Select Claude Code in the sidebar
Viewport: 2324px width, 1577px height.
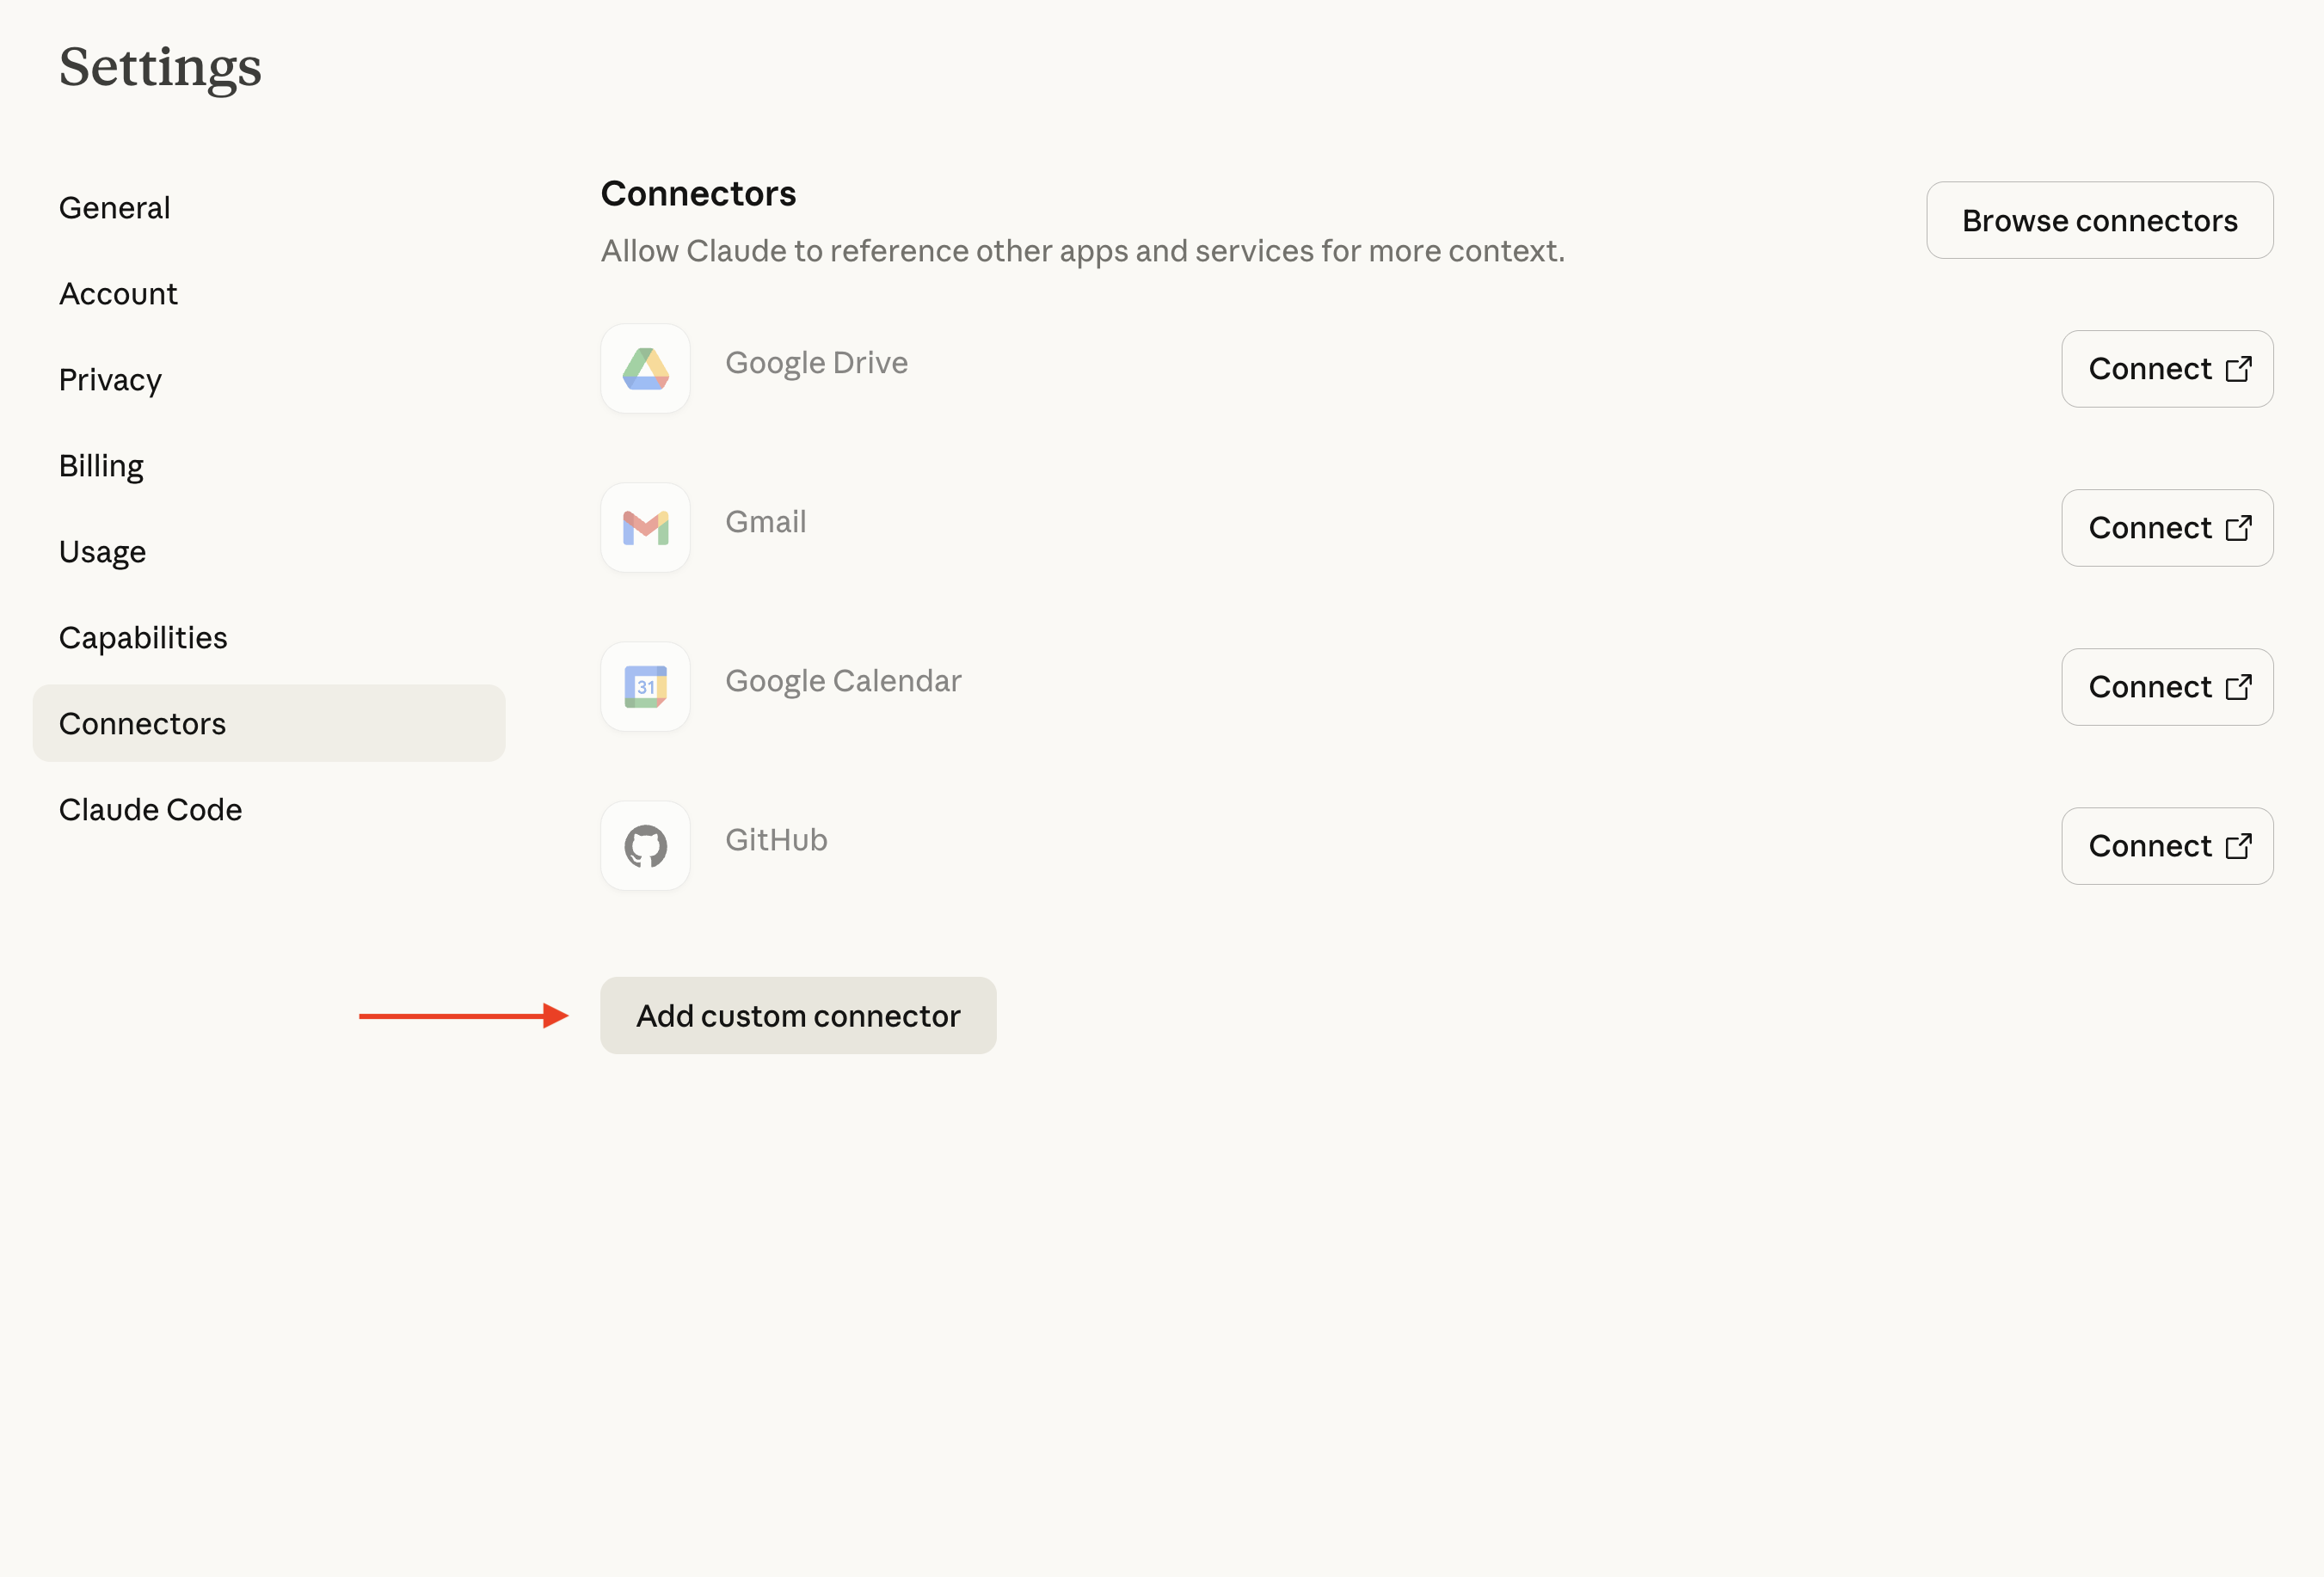point(150,810)
